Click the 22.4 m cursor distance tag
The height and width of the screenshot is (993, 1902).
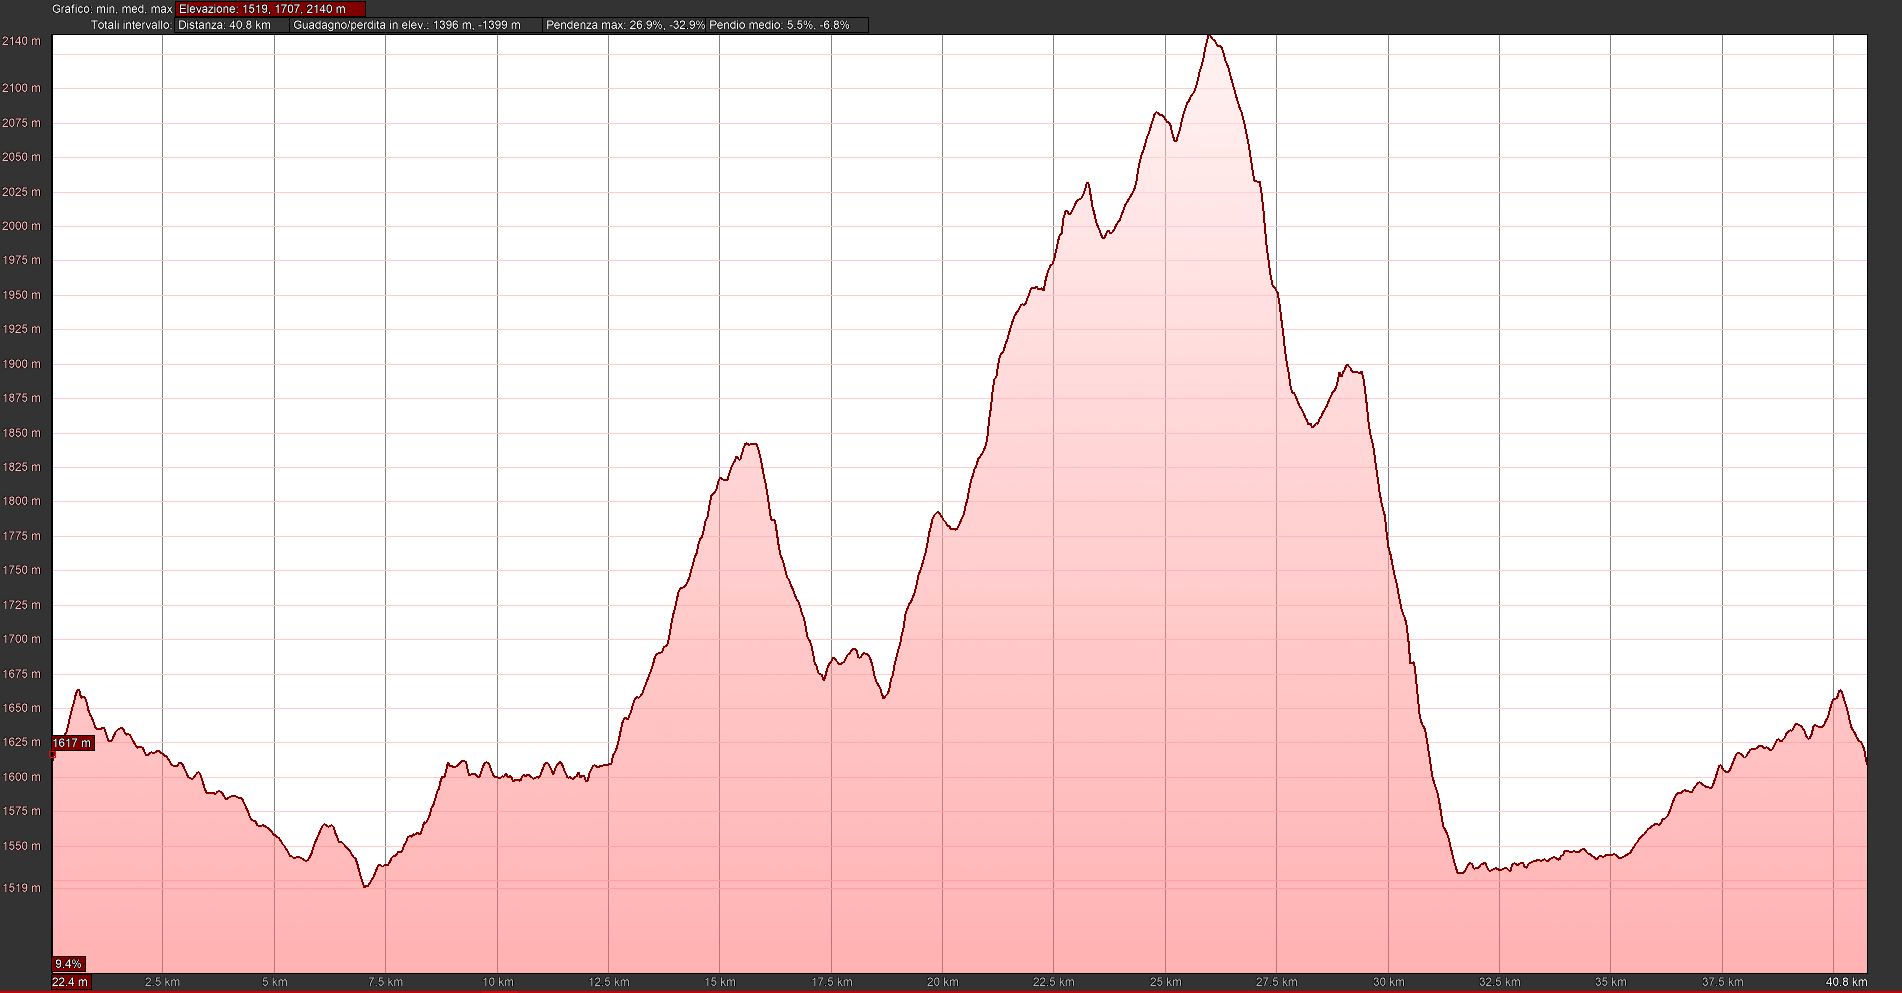pos(70,982)
